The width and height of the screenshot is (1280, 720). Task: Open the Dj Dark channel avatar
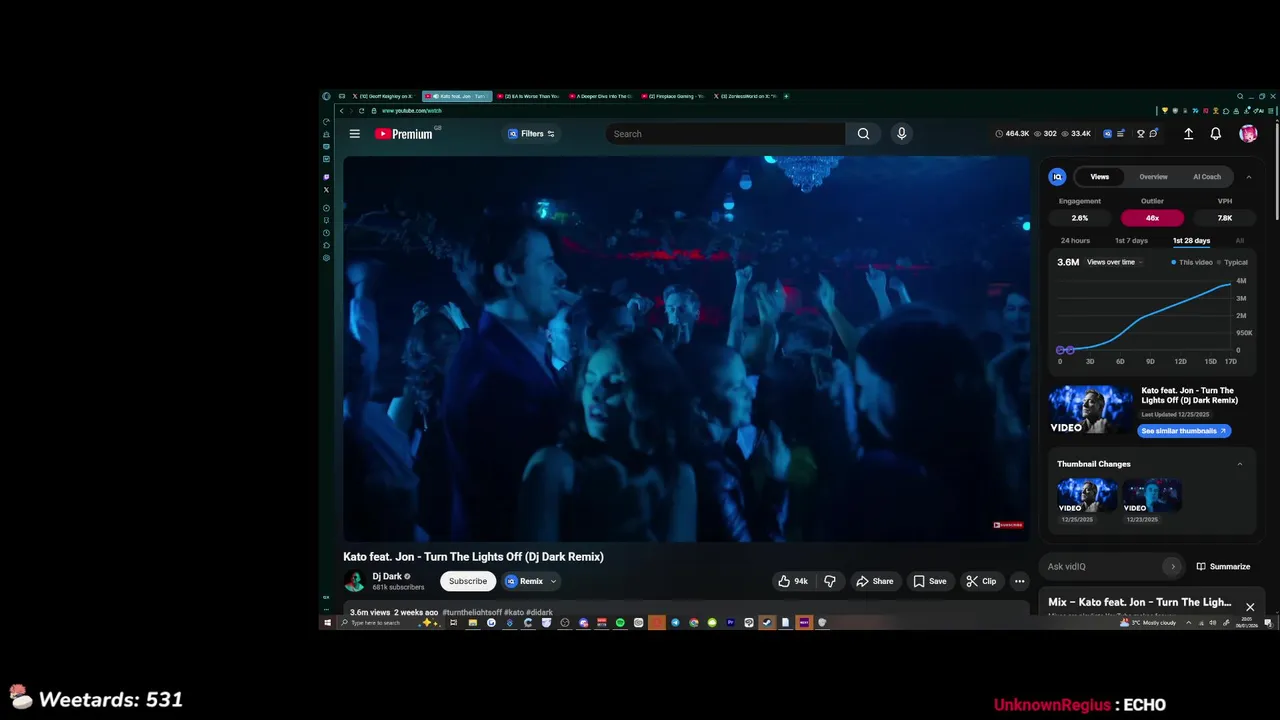click(x=354, y=581)
